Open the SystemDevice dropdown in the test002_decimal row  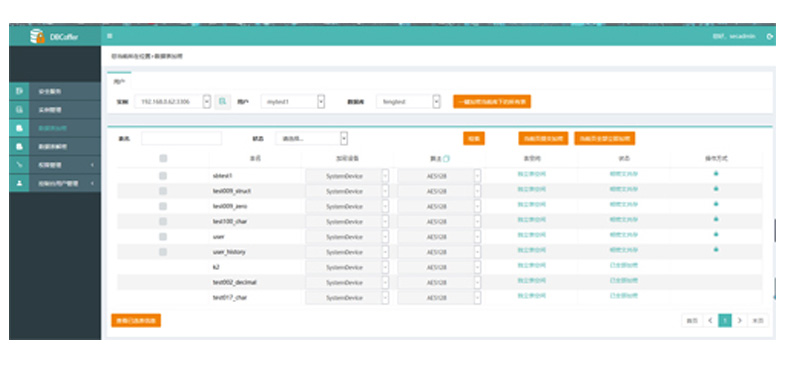[347, 282]
